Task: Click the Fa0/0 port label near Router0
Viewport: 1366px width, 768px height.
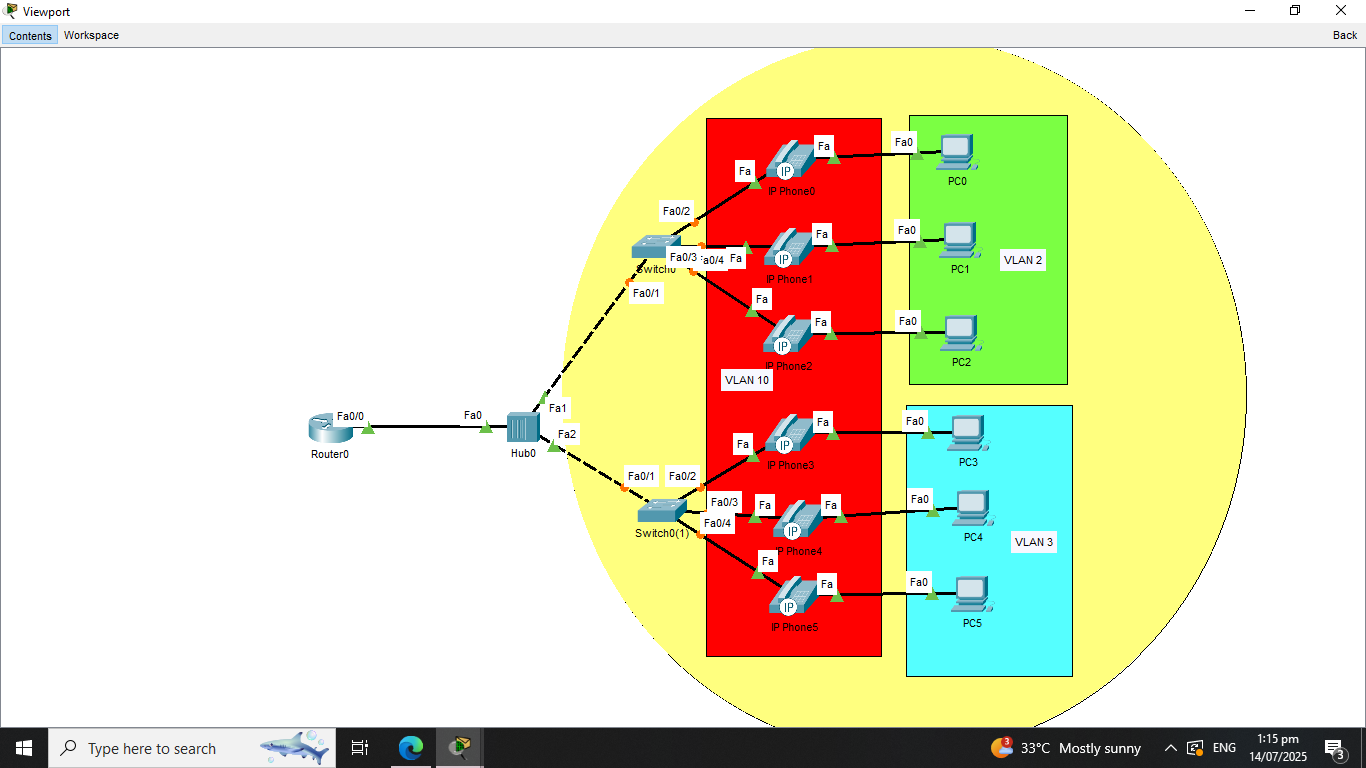Action: pyautogui.click(x=350, y=416)
